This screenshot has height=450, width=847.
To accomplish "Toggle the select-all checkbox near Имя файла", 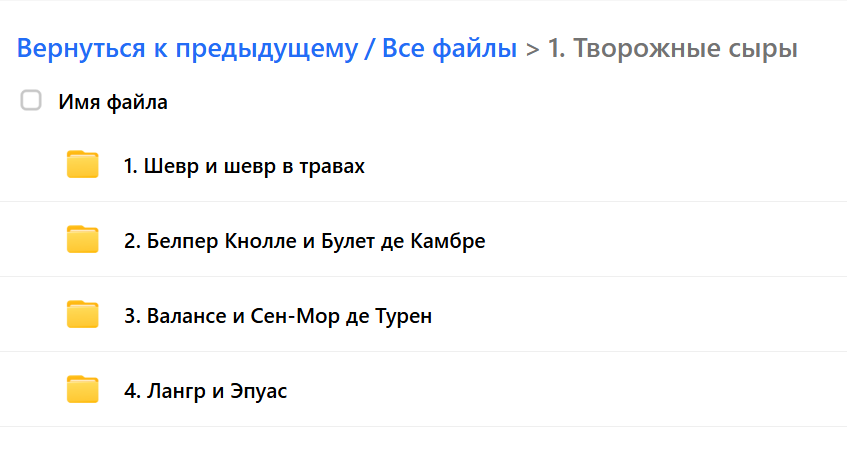I will [x=31, y=101].
